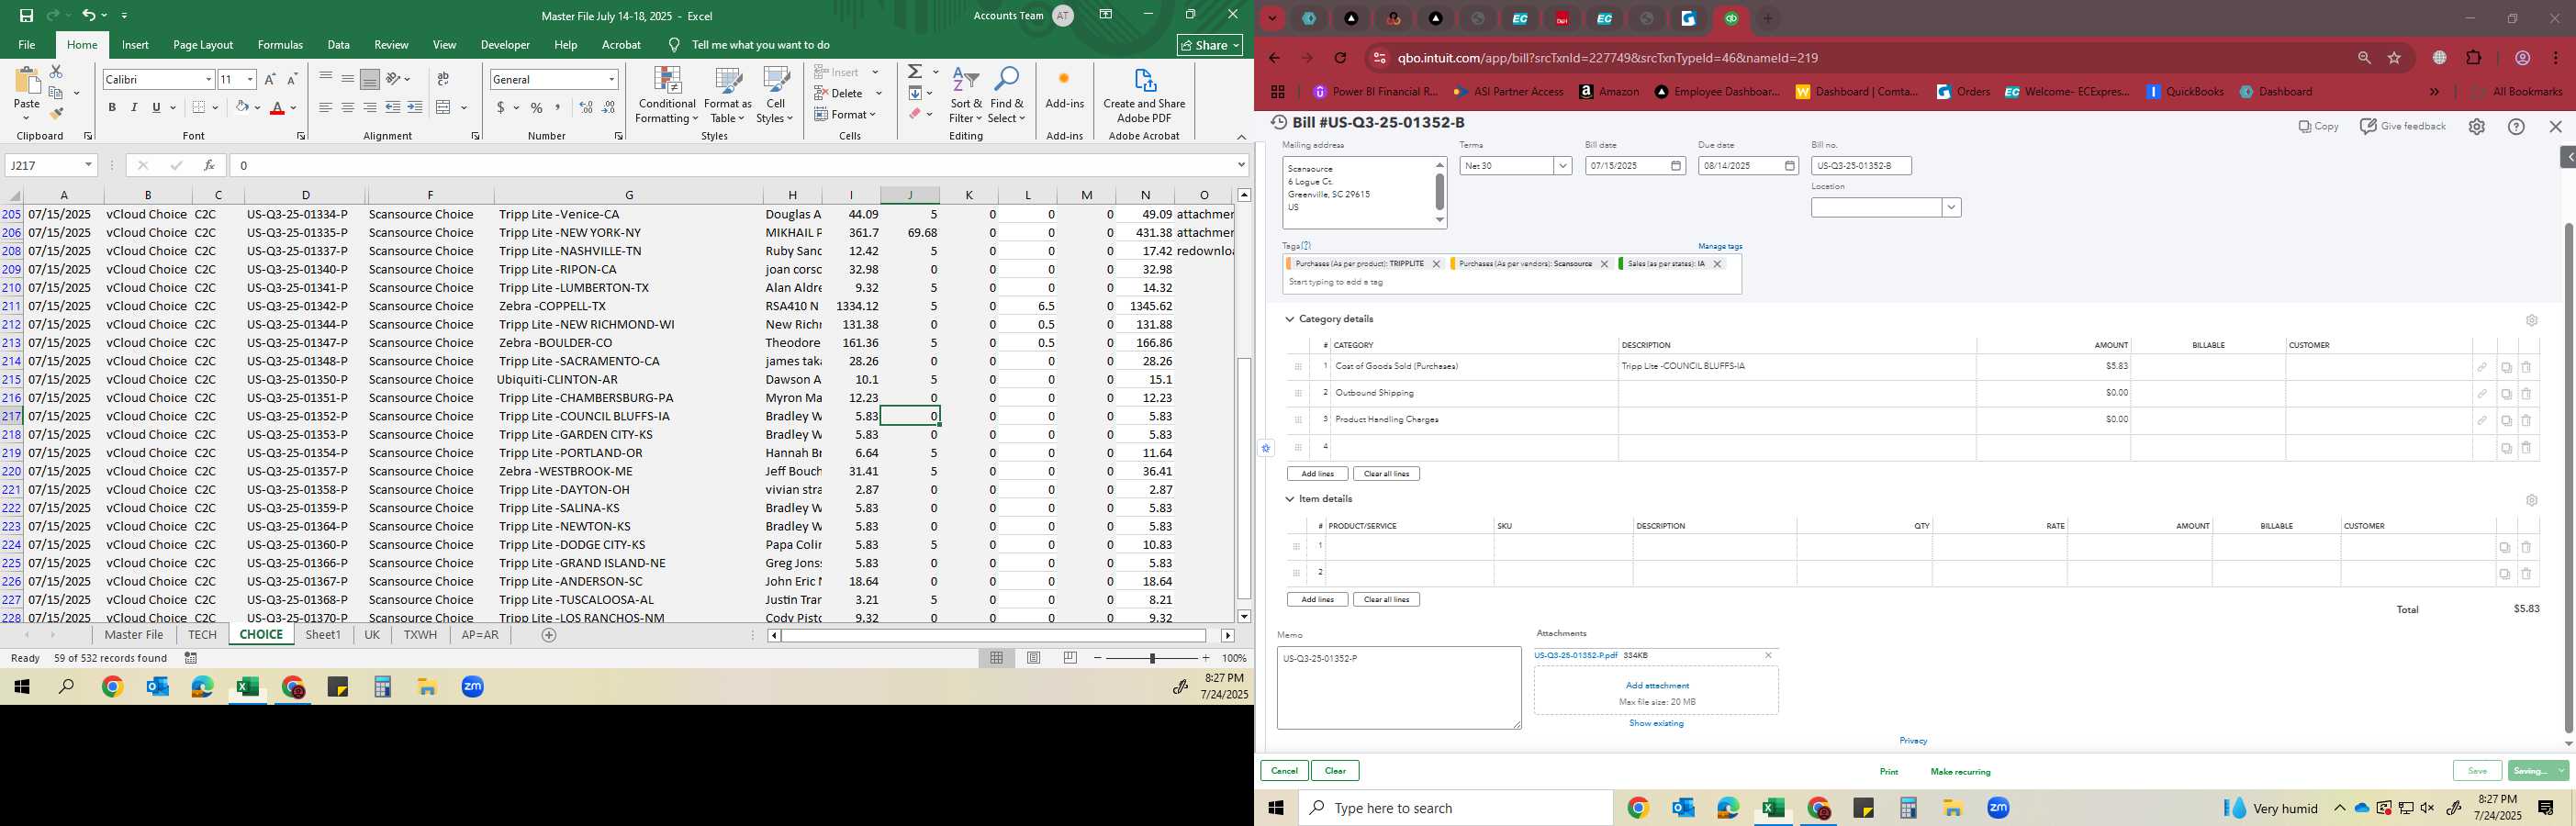This screenshot has height=826, width=2576.
Task: Open Conditional Formatting menu
Action: click(x=667, y=96)
